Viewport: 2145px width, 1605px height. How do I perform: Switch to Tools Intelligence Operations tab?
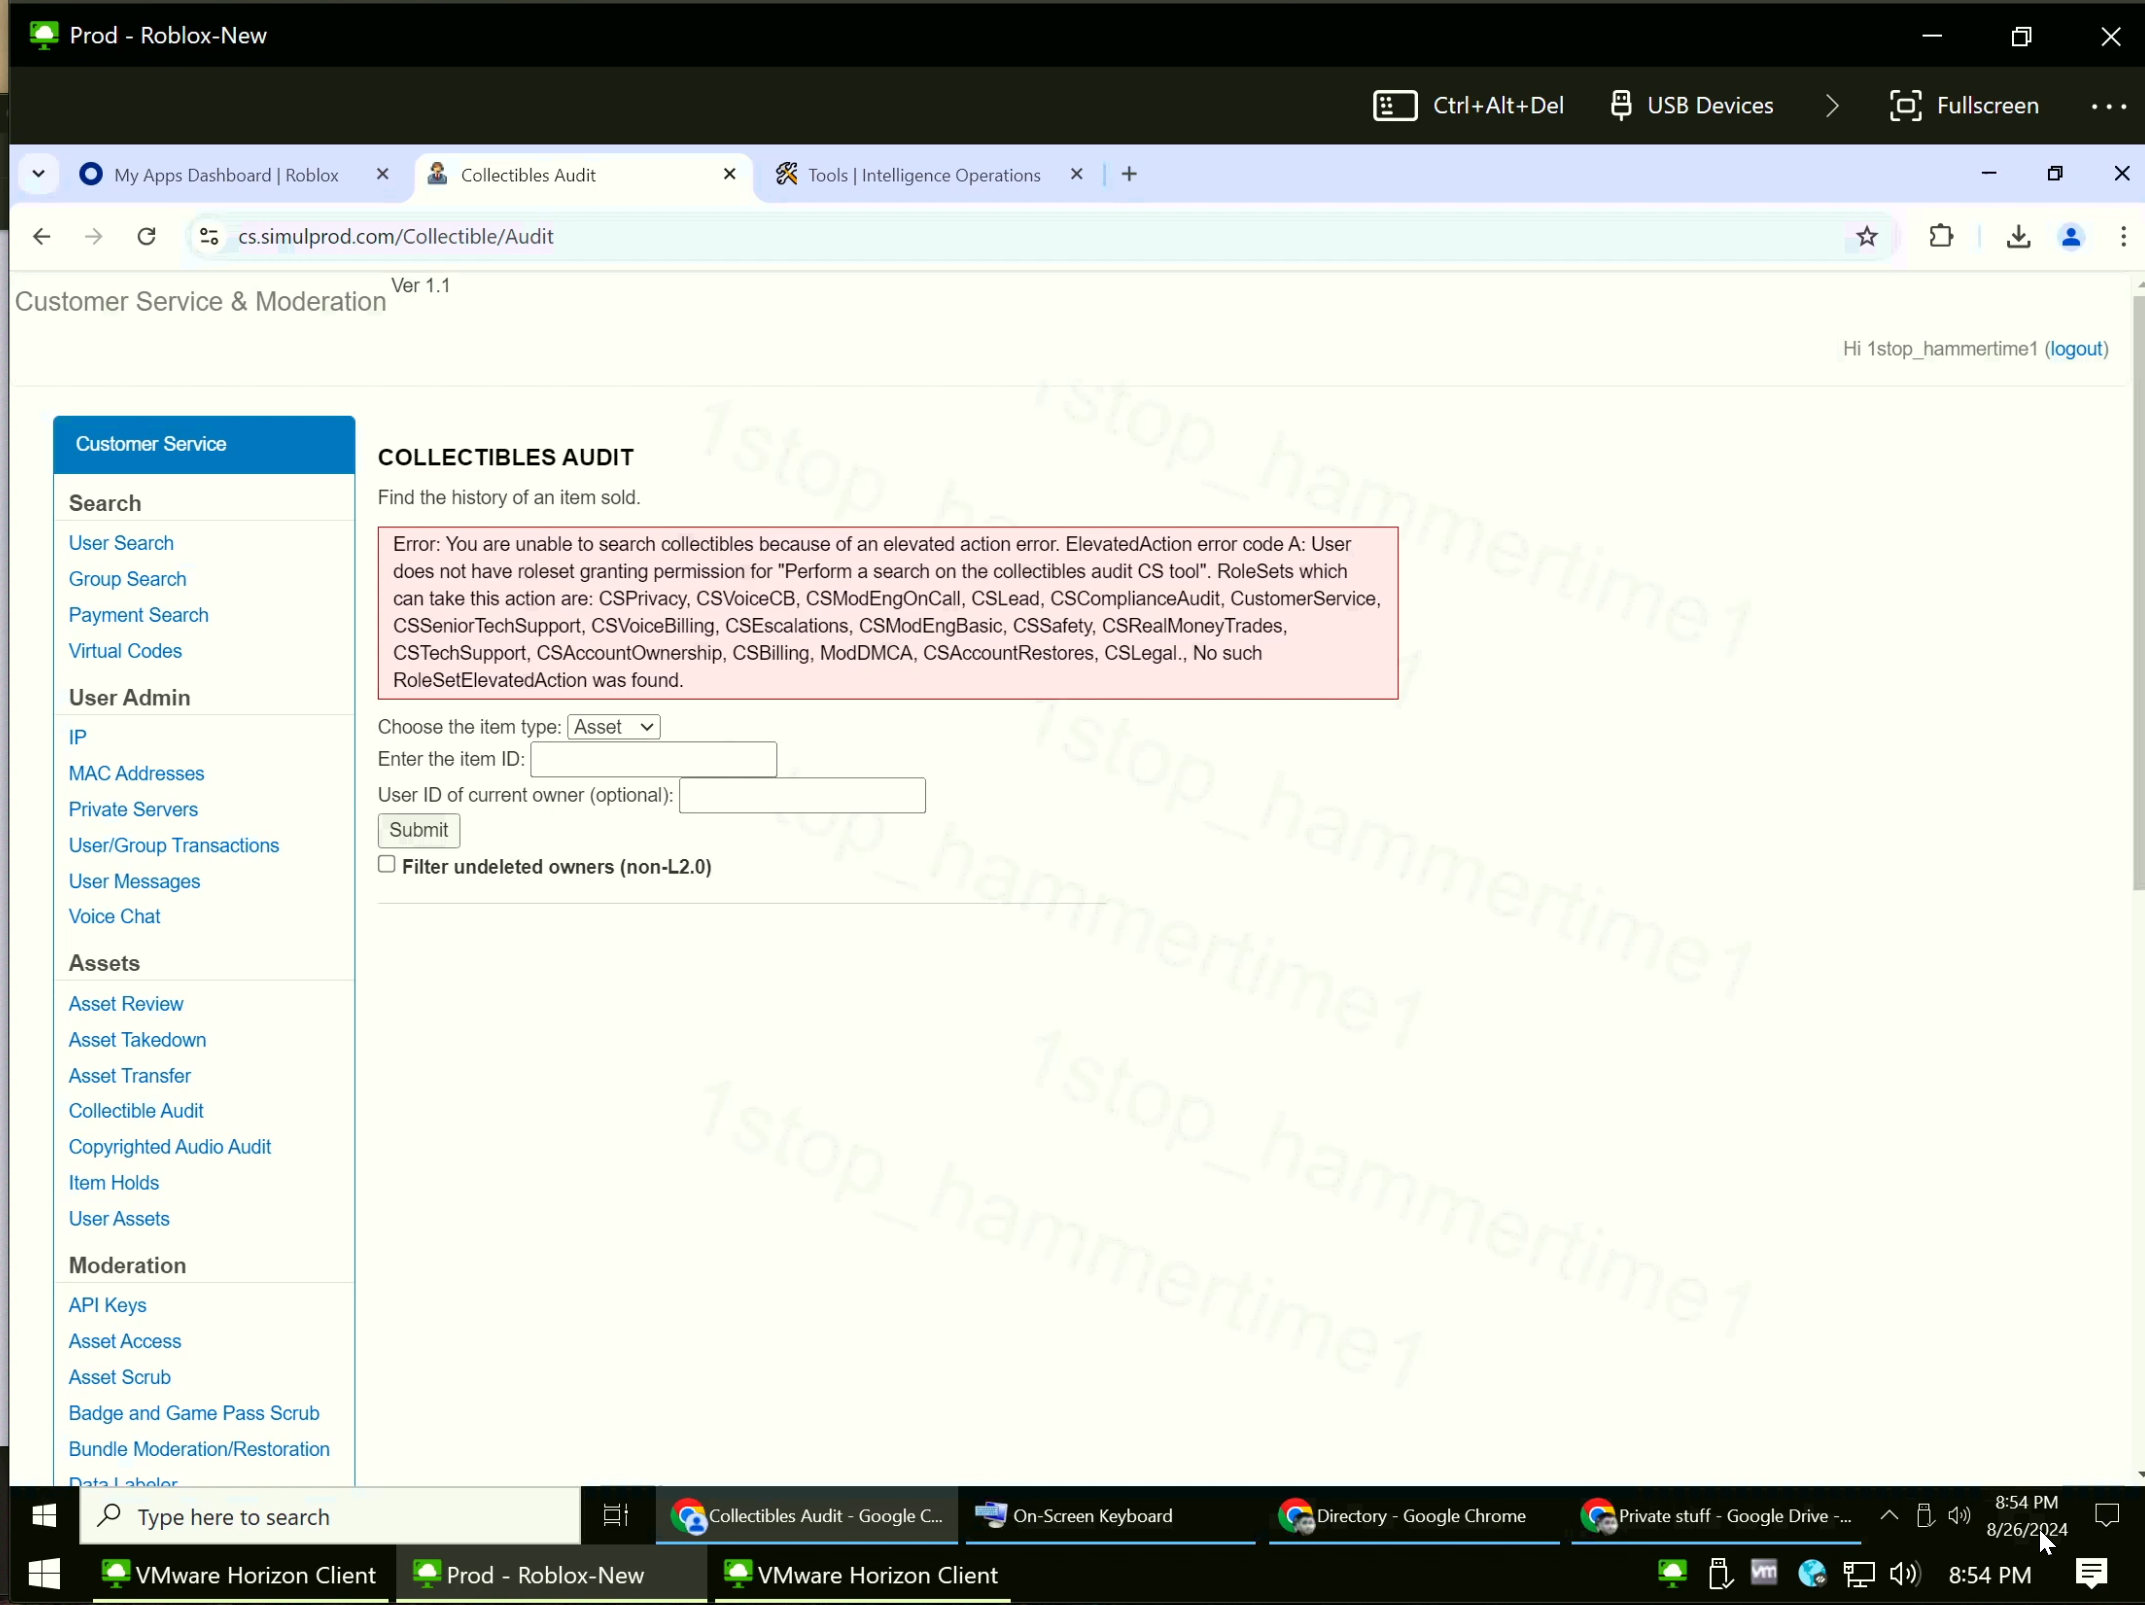924,175
